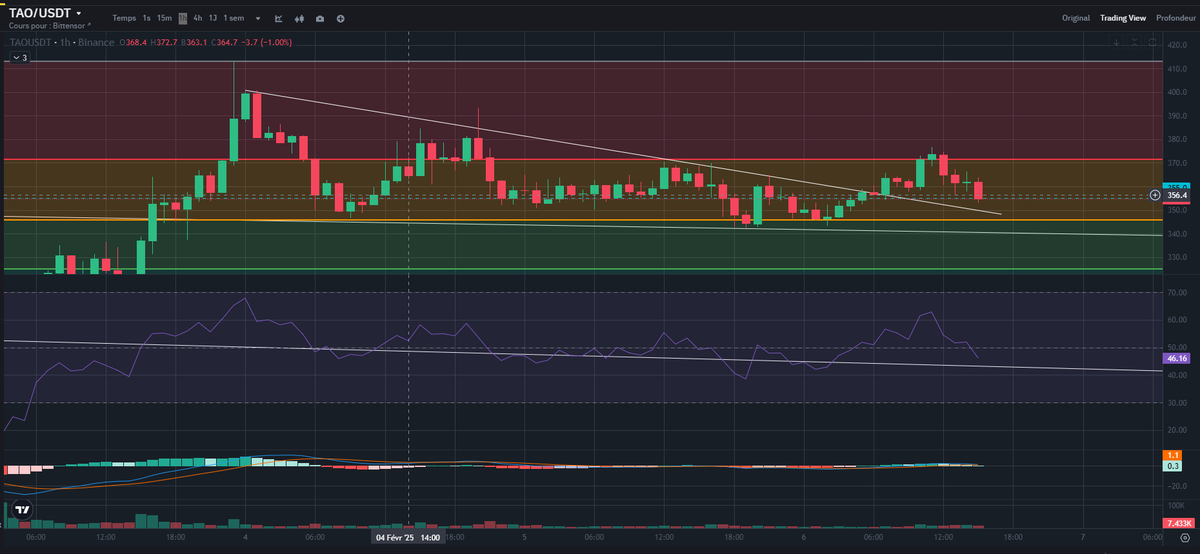Click the collapse arrows icon above the price scale
1200x554 pixels.
point(1135,43)
